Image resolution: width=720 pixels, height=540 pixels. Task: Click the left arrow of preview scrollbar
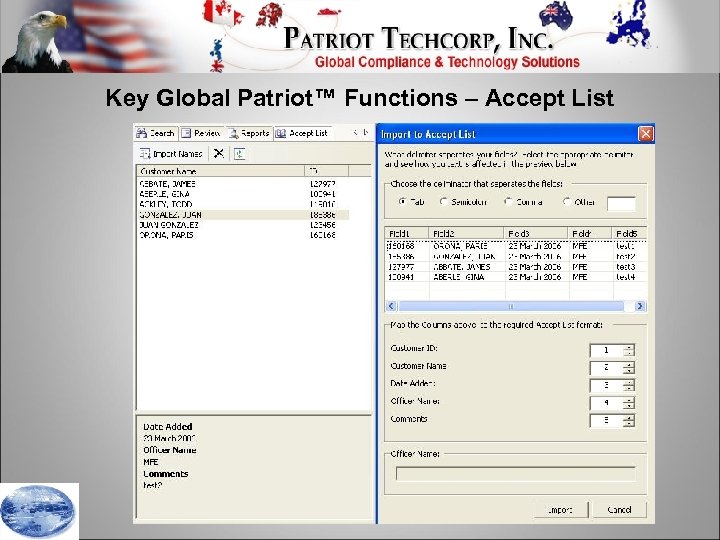(391, 306)
